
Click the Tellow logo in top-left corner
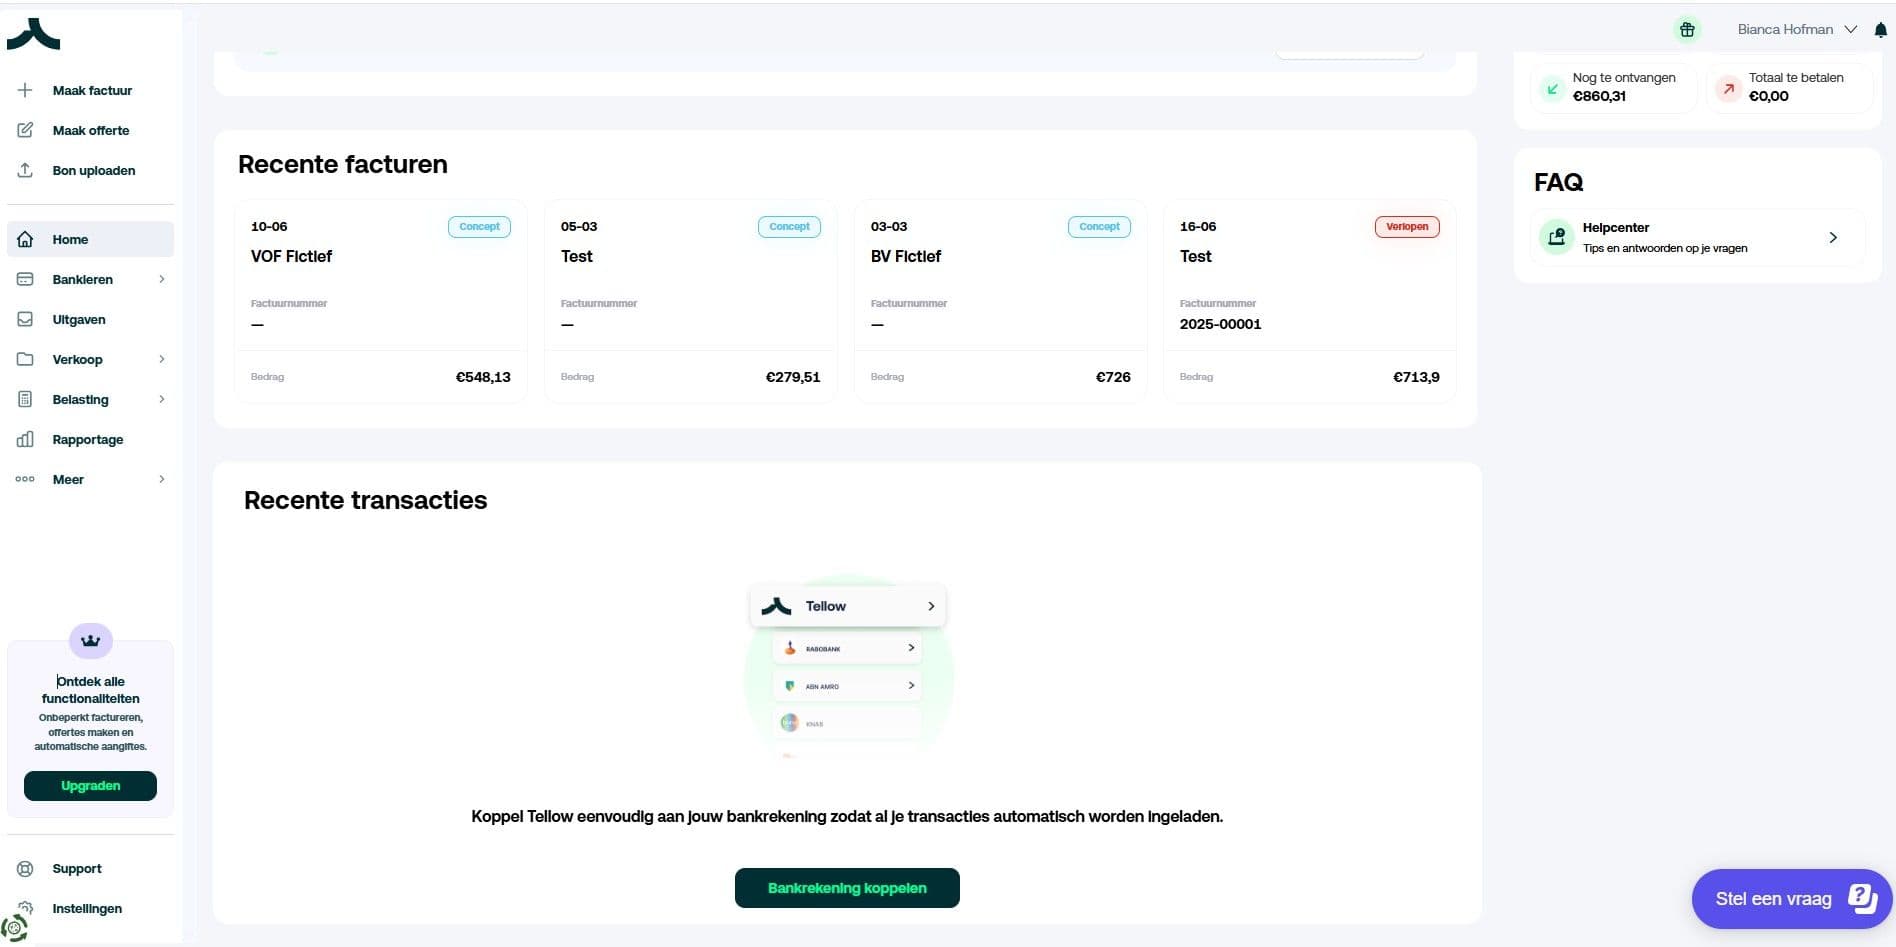pos(34,34)
